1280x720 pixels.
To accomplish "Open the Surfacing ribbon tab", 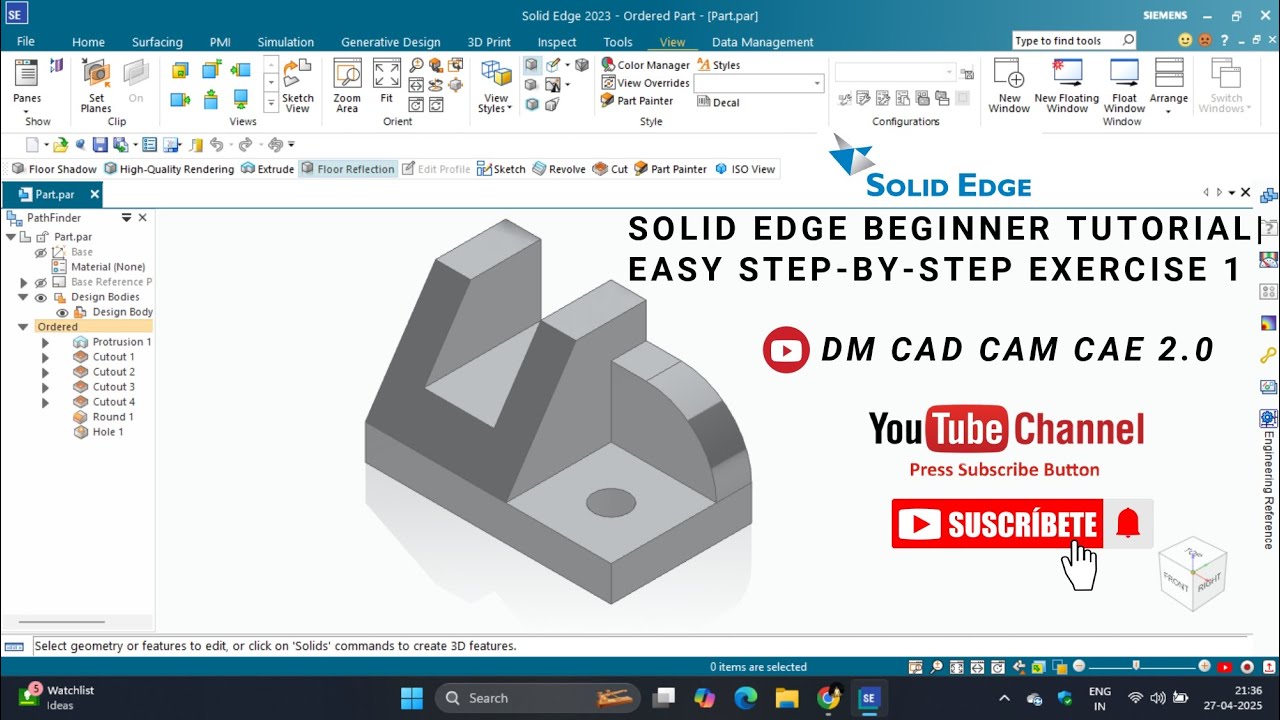I will 157,42.
